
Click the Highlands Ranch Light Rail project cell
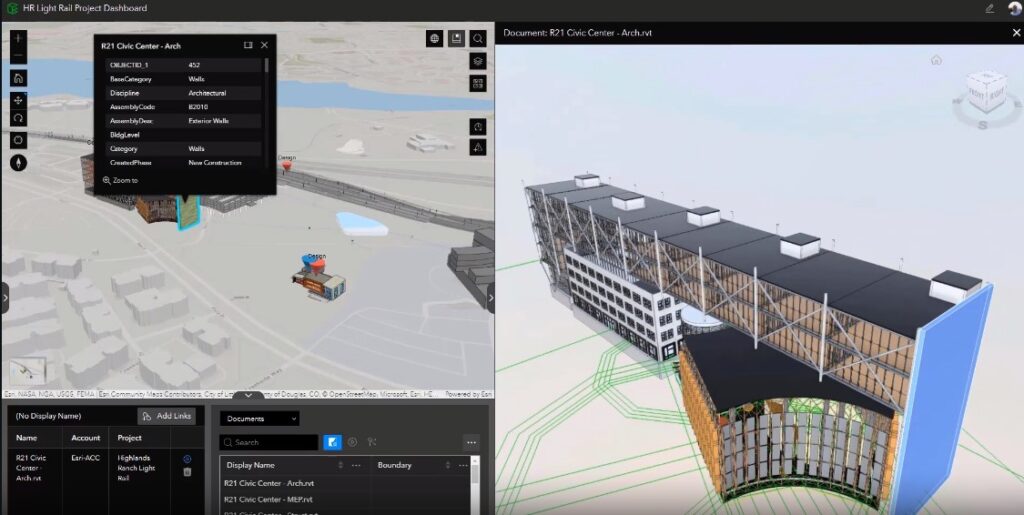coord(136,468)
